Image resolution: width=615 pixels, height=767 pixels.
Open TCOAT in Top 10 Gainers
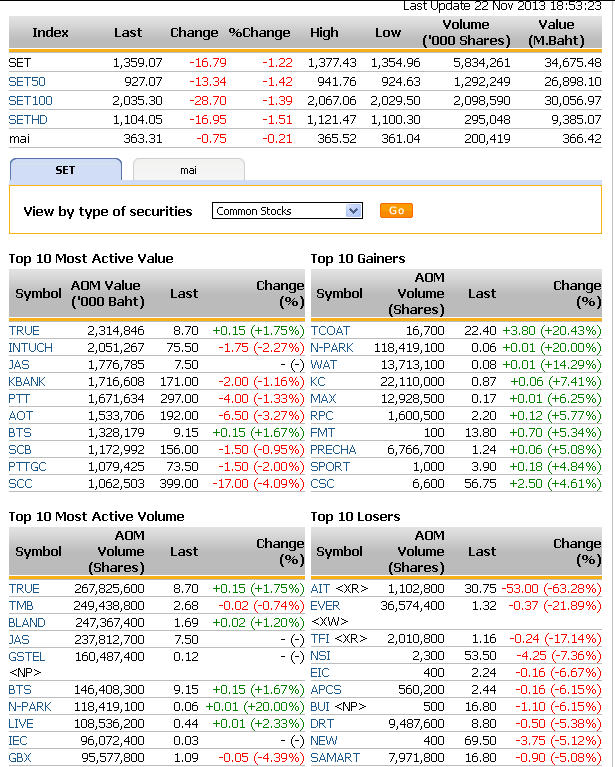[330, 330]
